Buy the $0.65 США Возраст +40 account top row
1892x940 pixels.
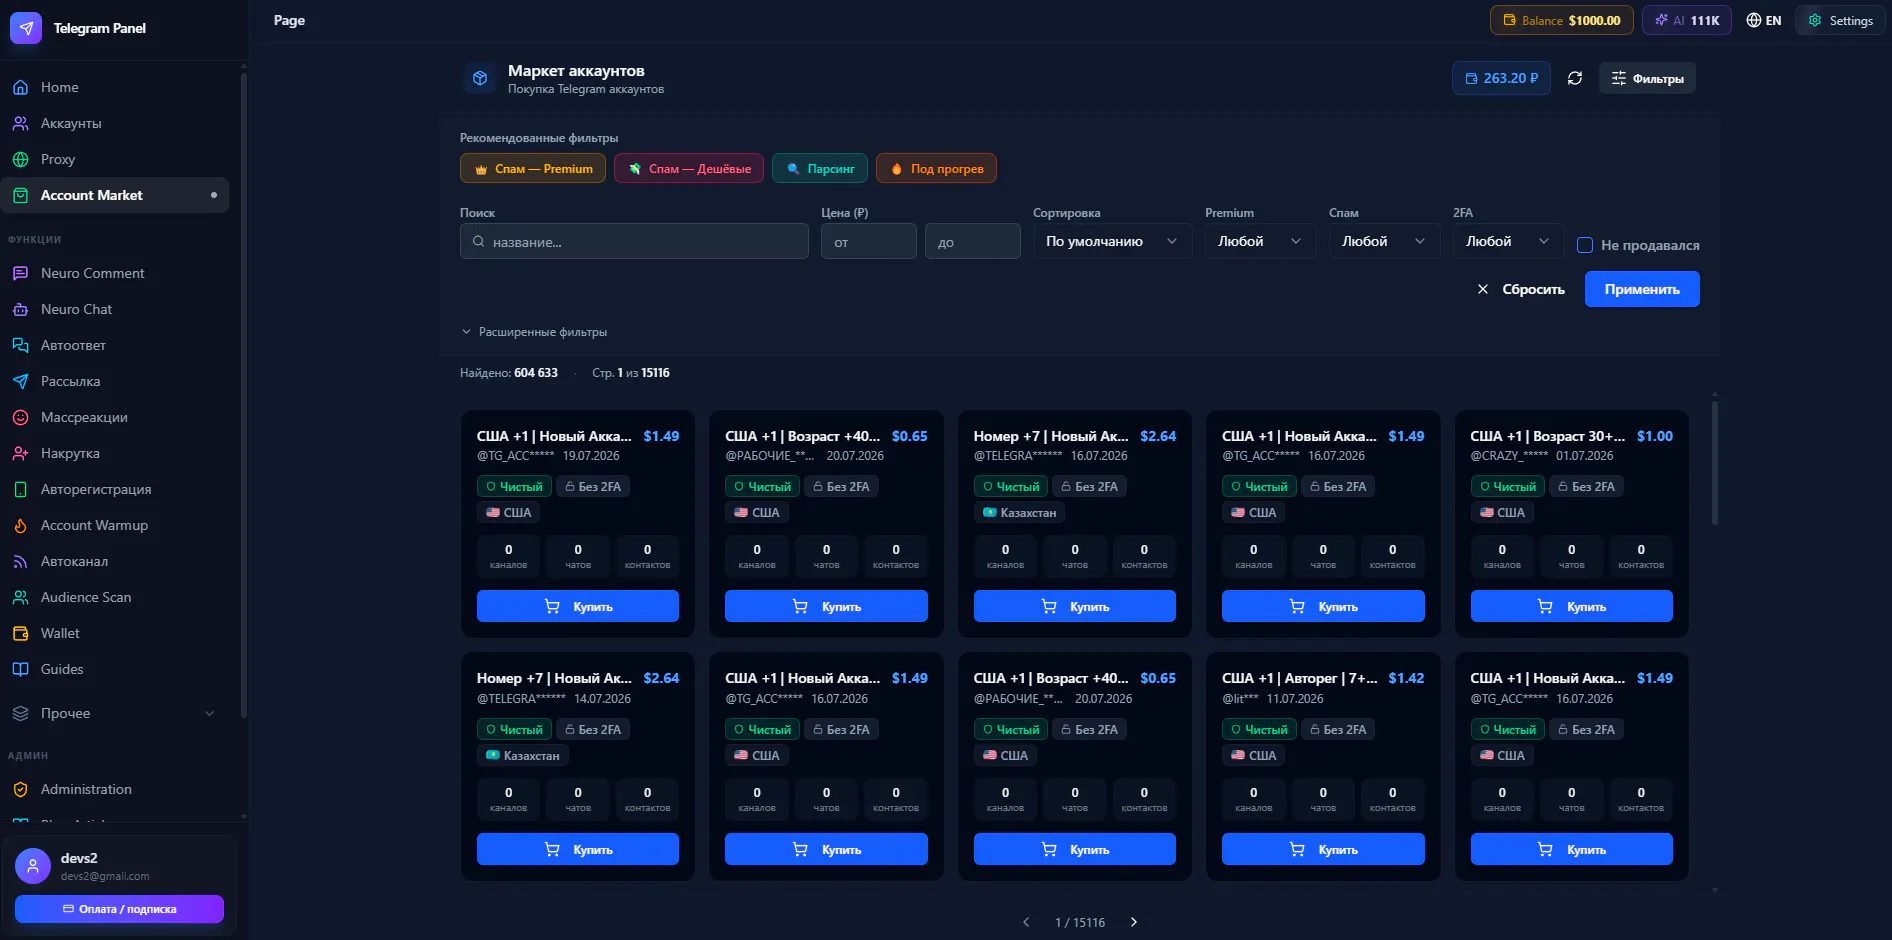click(x=826, y=606)
